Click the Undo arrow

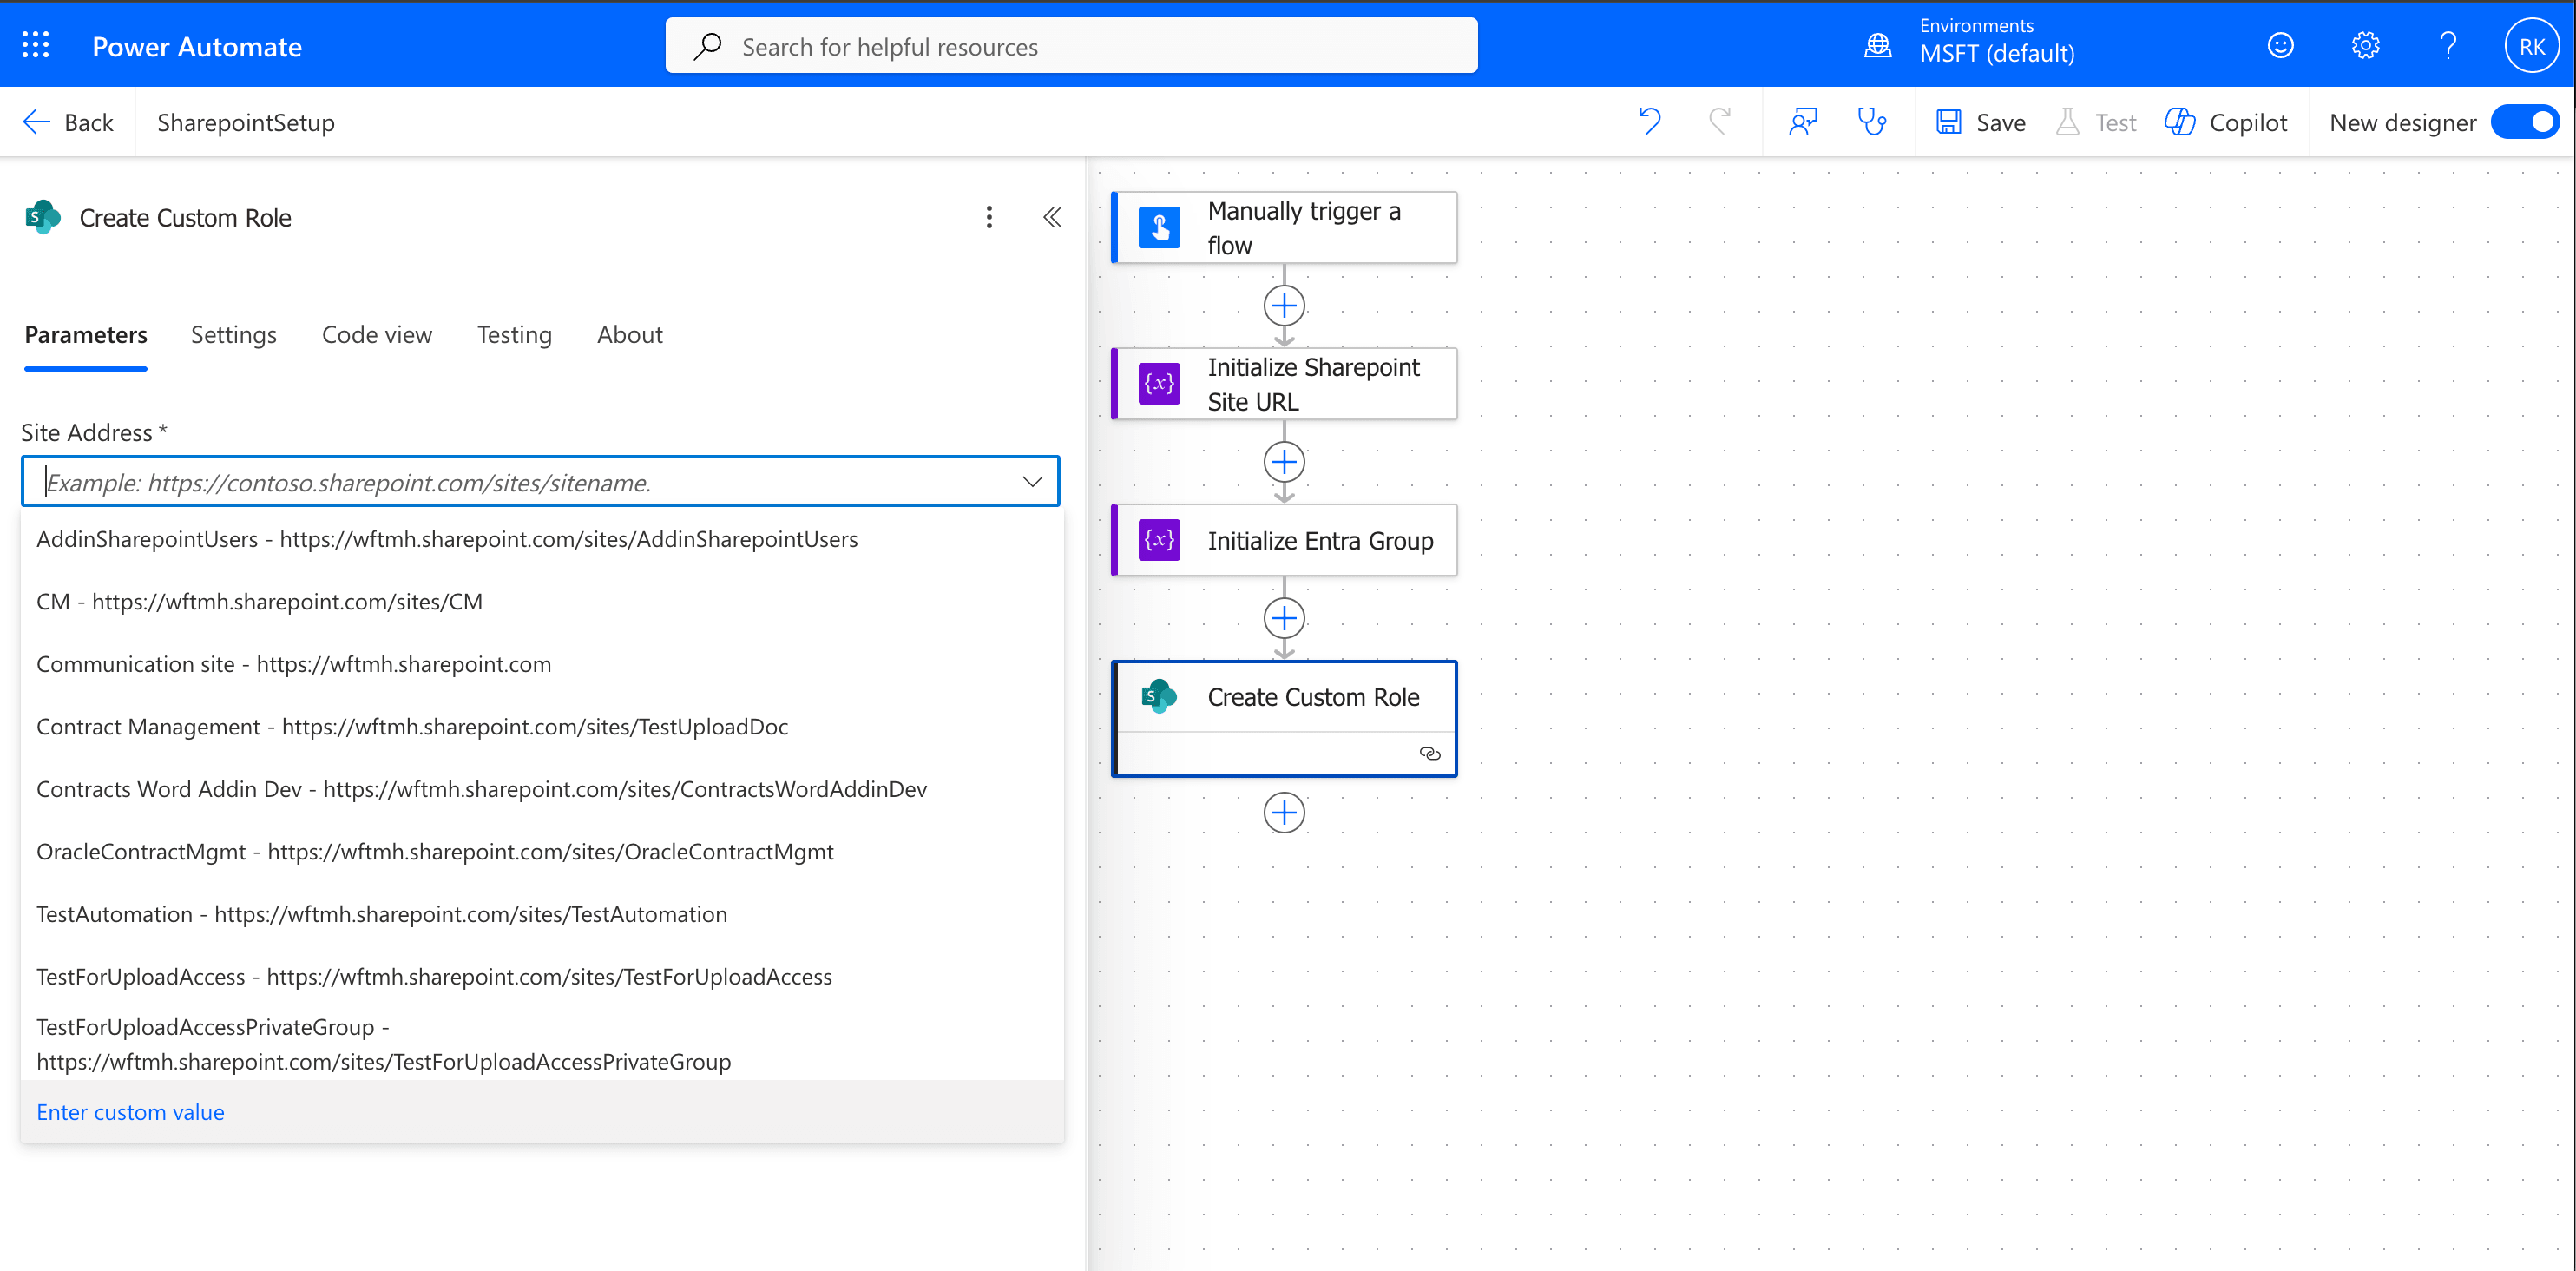(1650, 122)
